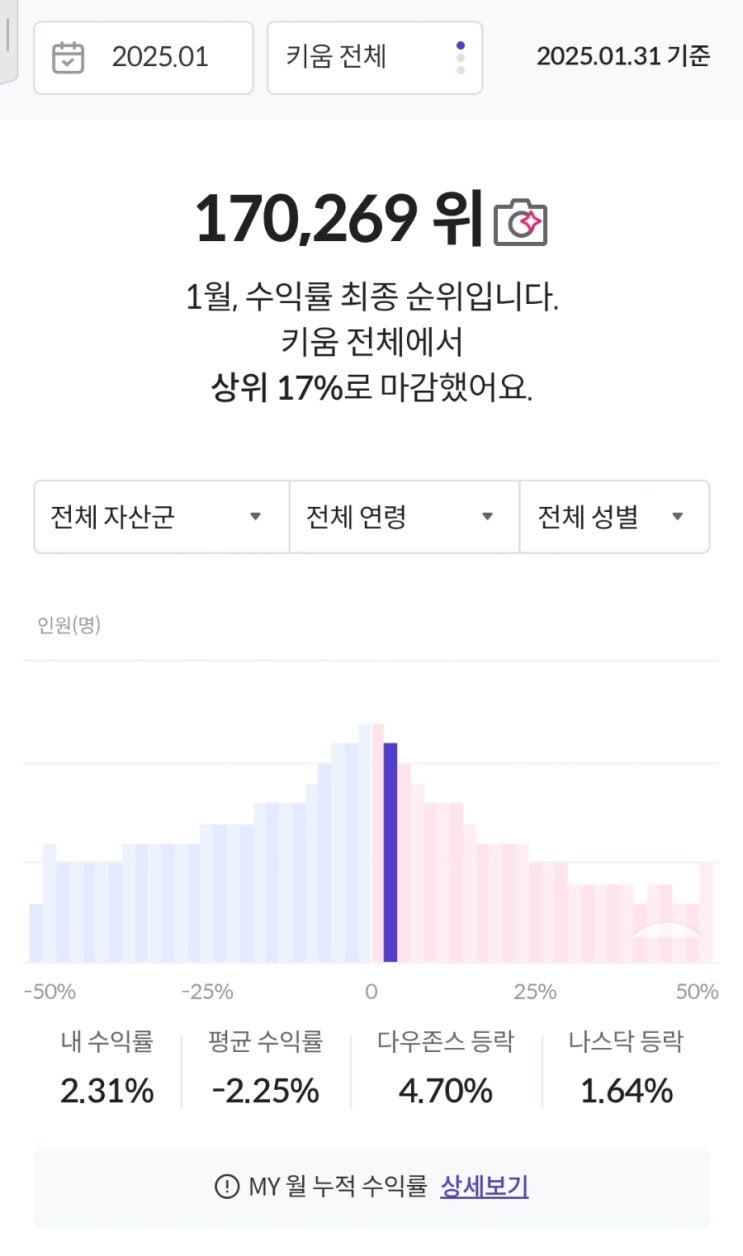
Task: Tap the 평균 수익률 -2.25% stat
Action: pos(266,1068)
